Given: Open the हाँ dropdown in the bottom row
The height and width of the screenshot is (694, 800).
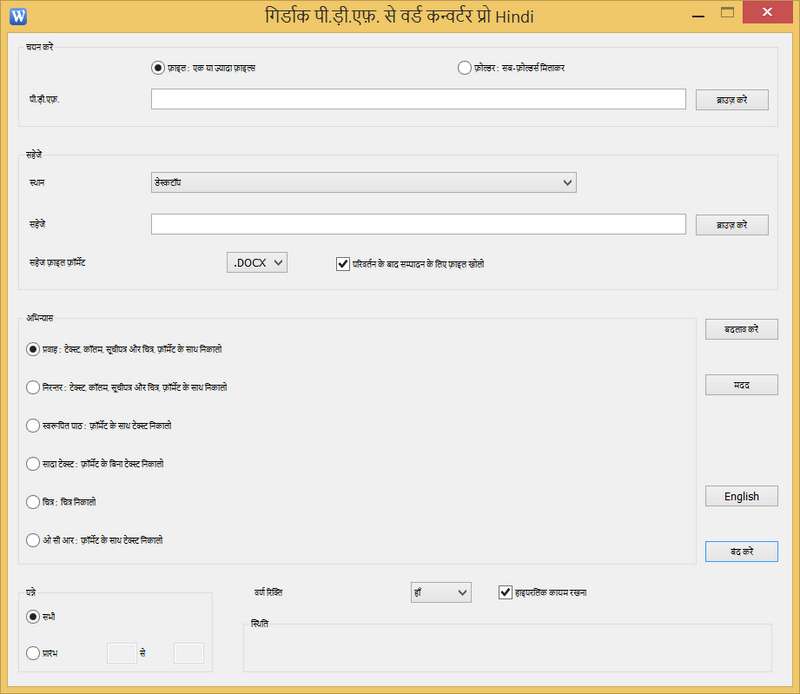Looking at the screenshot, I should 440,593.
